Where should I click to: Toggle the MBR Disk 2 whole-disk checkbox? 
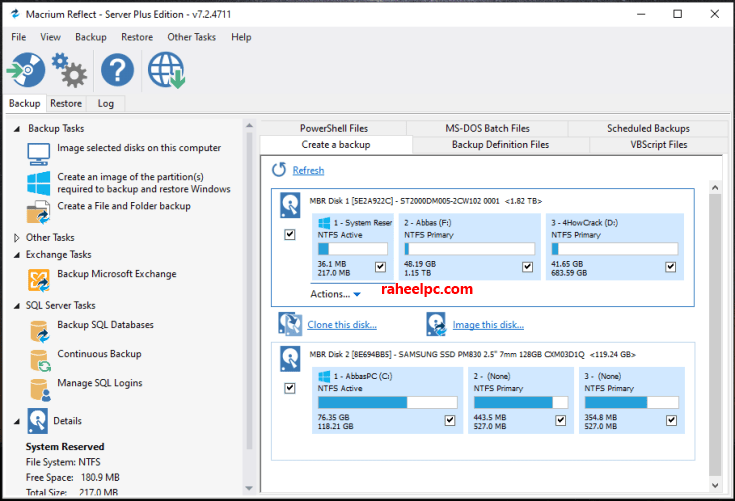290,388
